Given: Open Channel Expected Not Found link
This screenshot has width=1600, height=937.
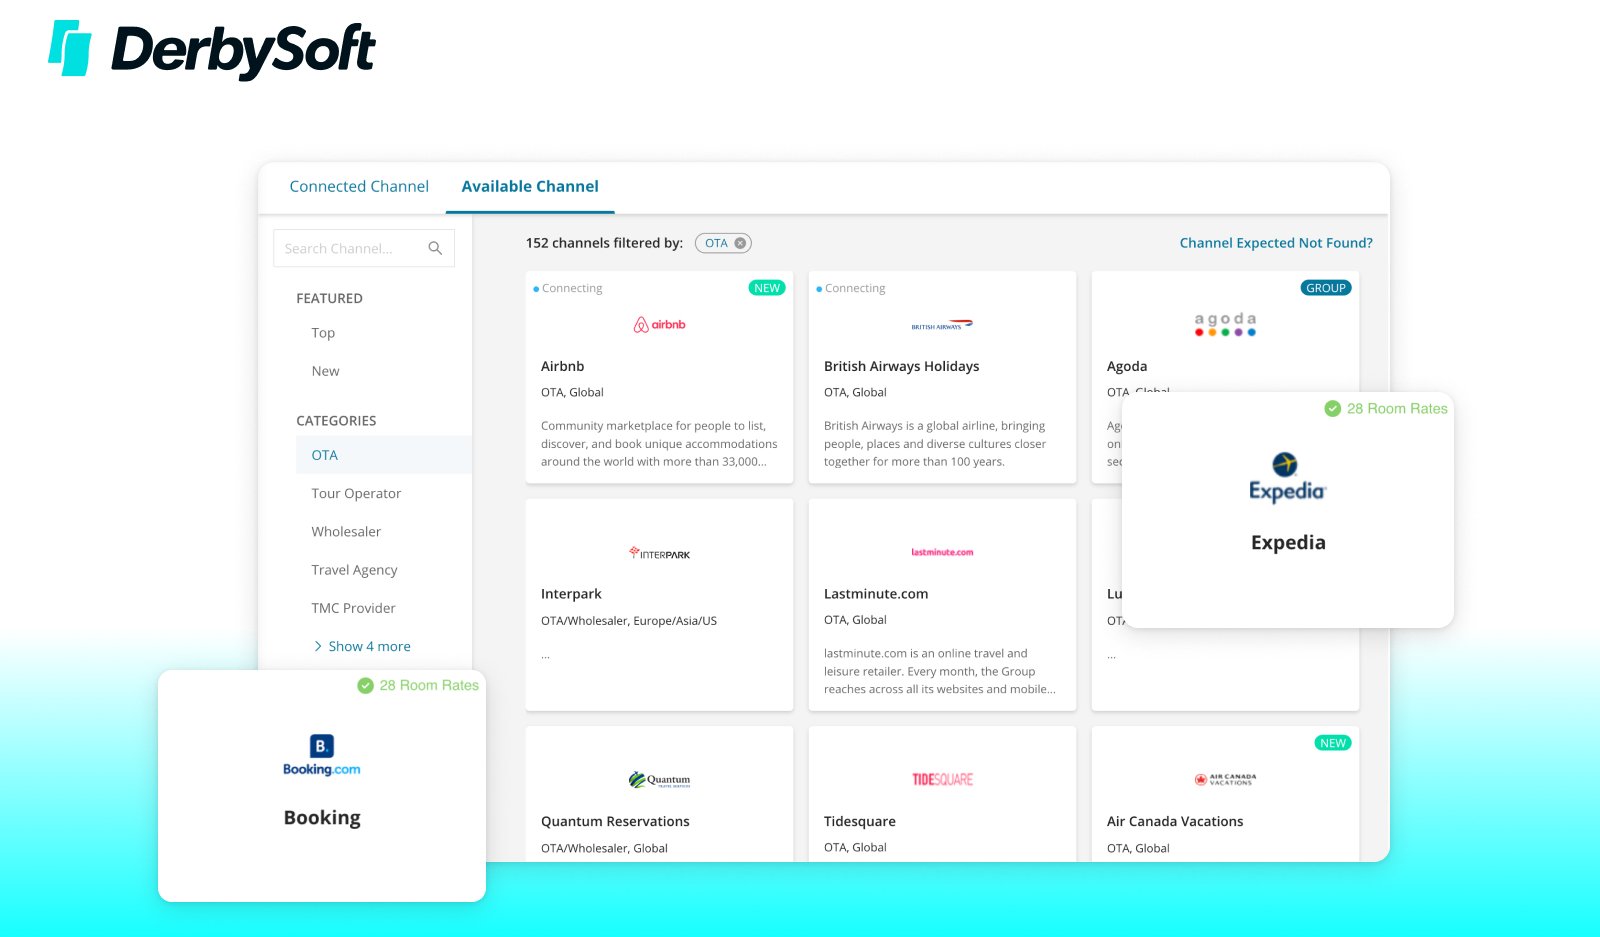Looking at the screenshot, I should pos(1276,243).
